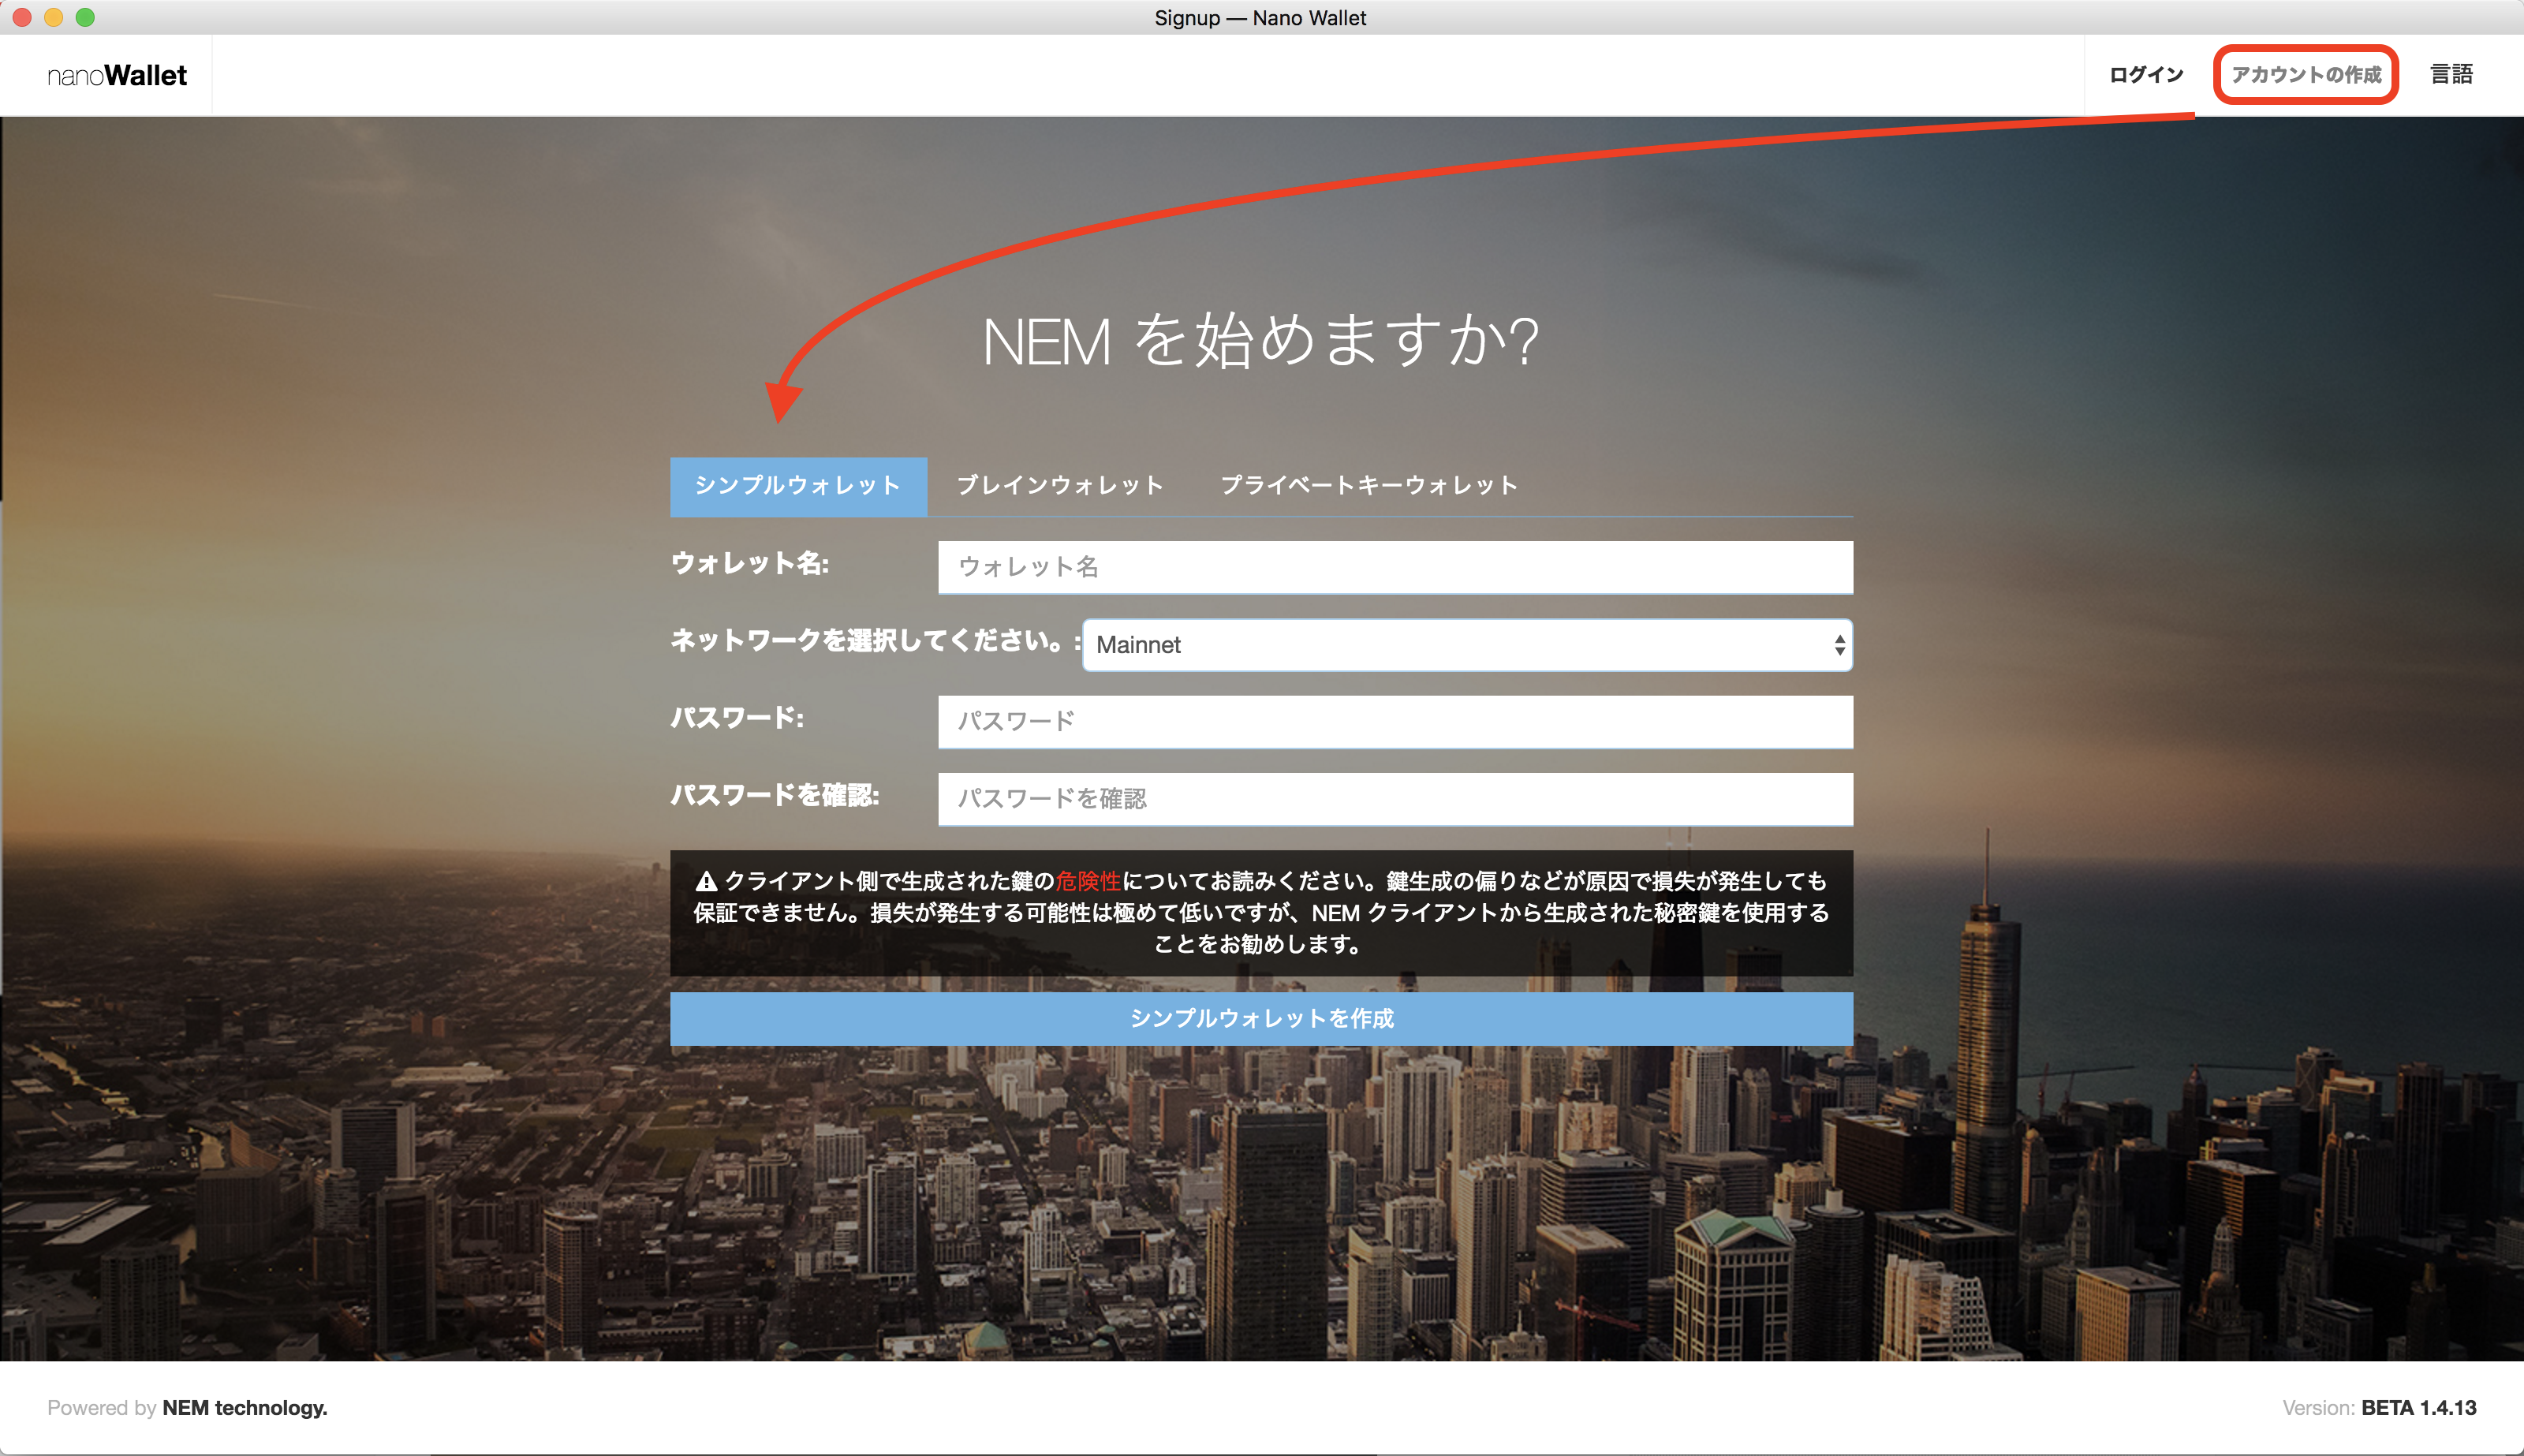2524x1456 pixels.
Task: Switch to the プライベートキーウォレット tab
Action: pos(1369,486)
